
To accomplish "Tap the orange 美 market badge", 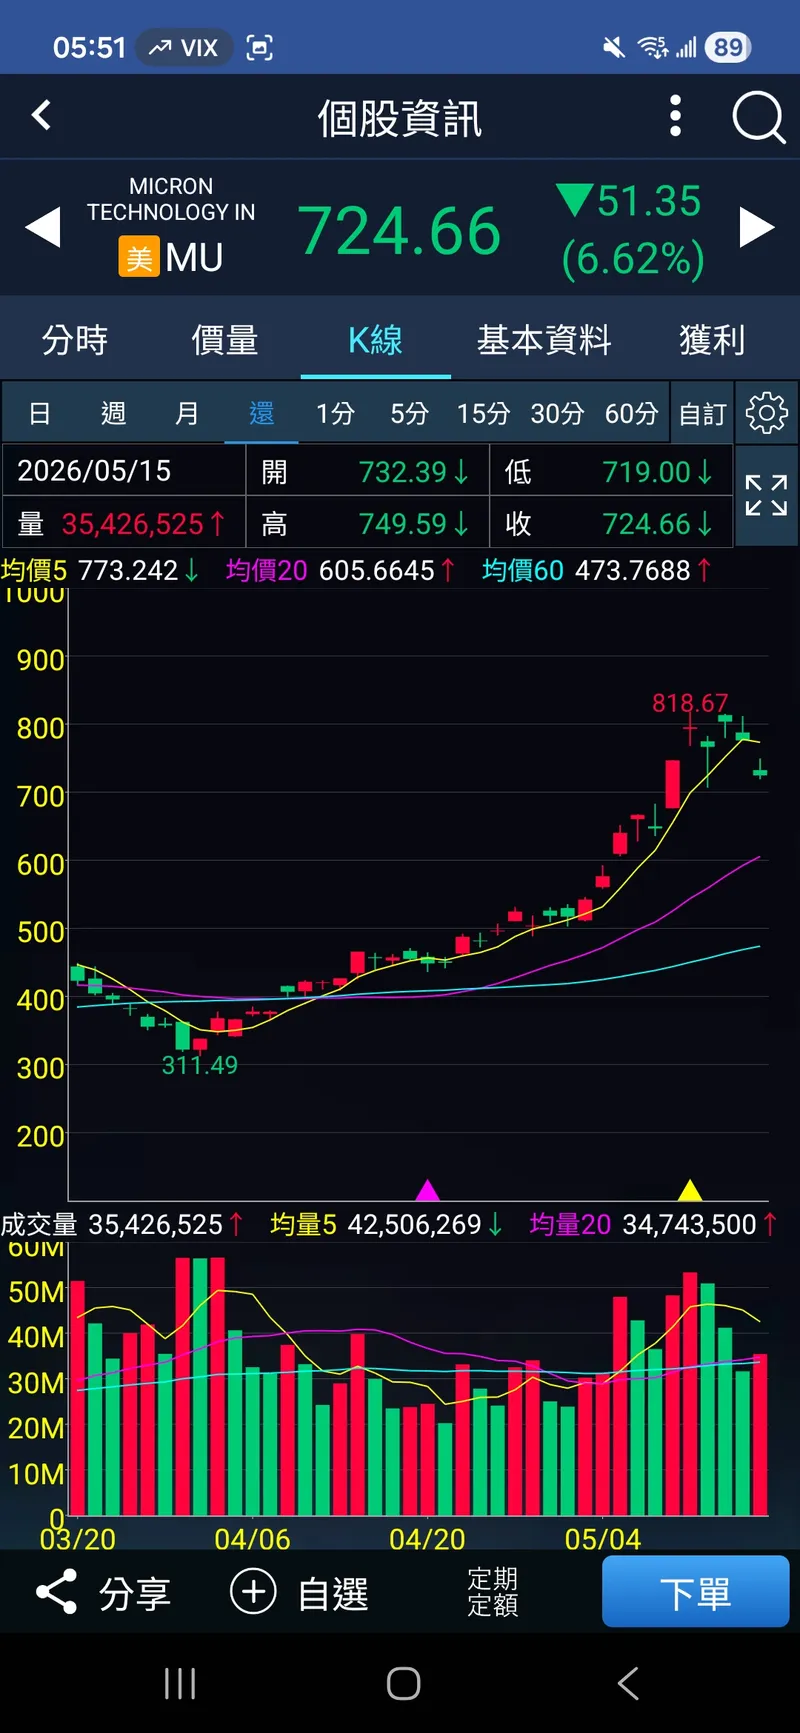I will pos(139,257).
